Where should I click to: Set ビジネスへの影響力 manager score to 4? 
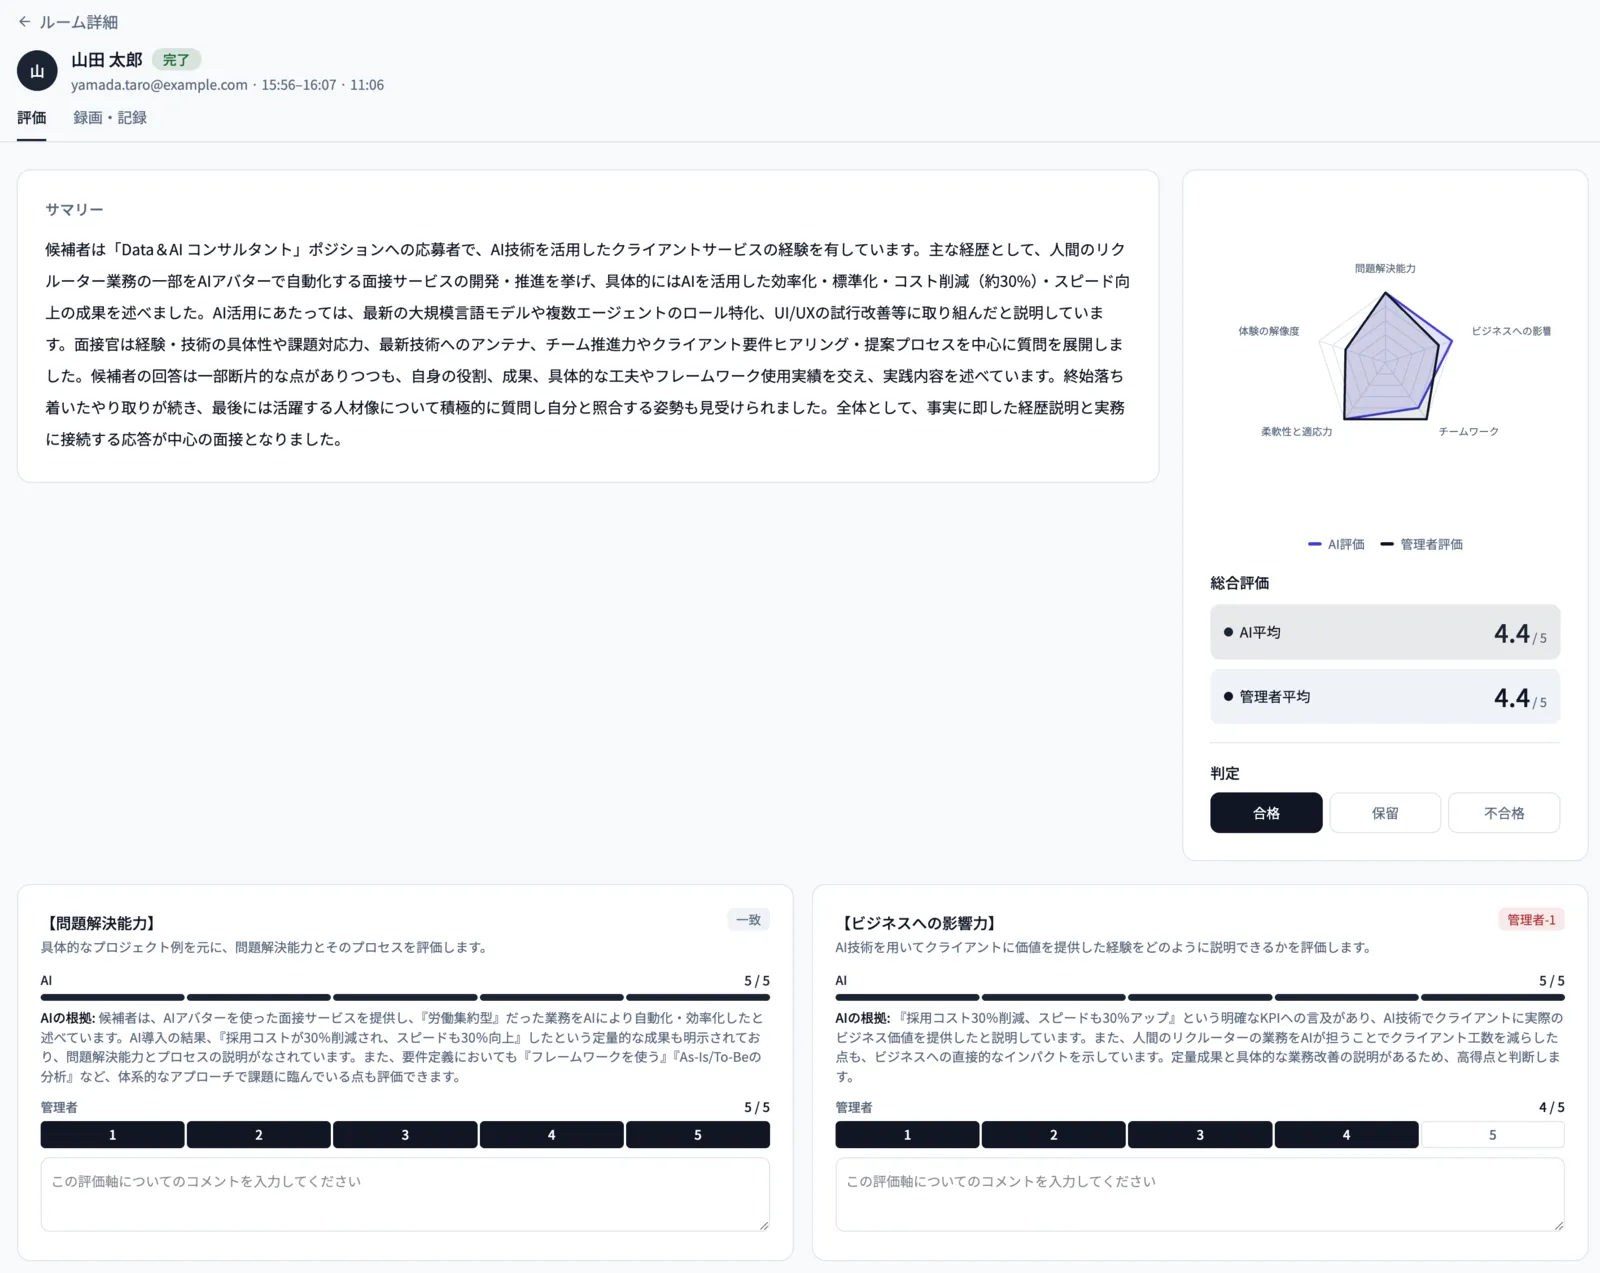[x=1346, y=1135]
